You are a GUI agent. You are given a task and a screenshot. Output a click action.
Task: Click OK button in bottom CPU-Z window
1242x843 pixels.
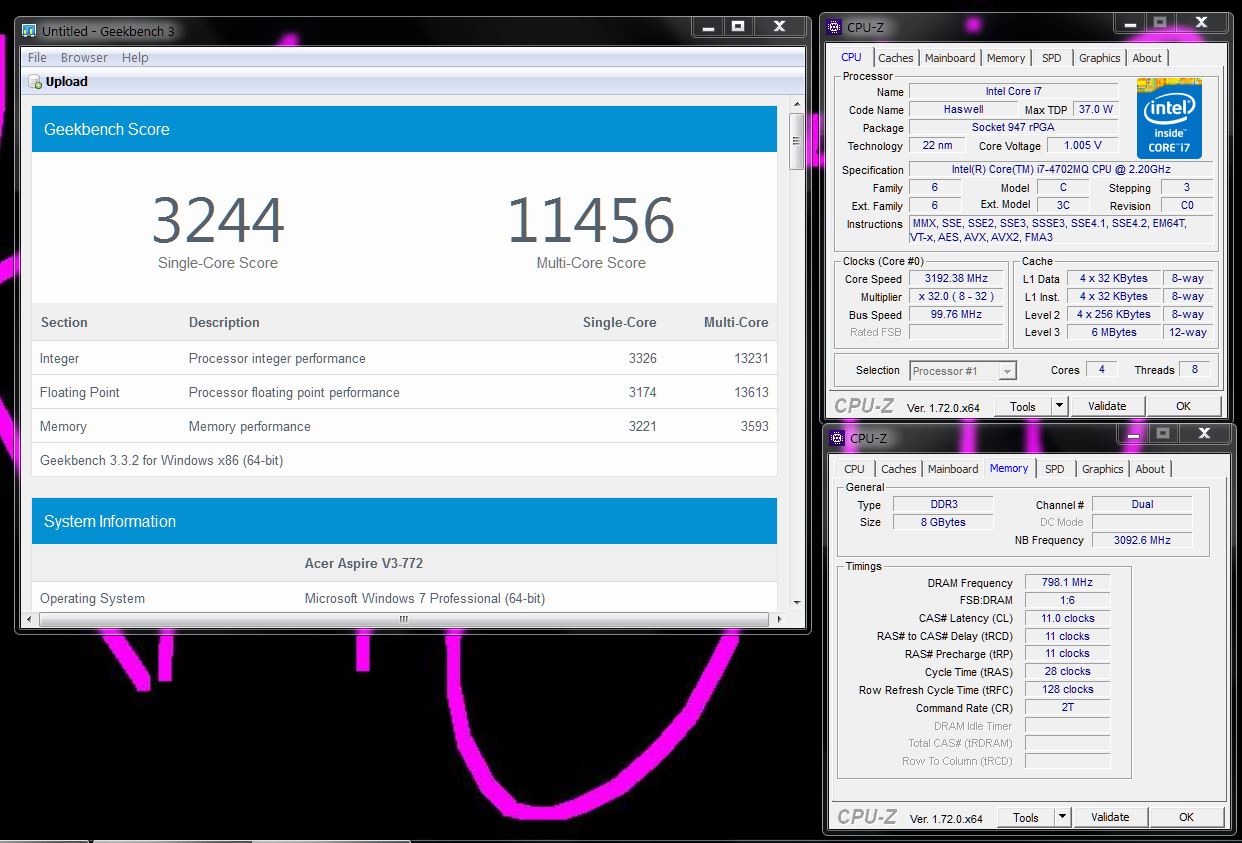(x=1186, y=817)
